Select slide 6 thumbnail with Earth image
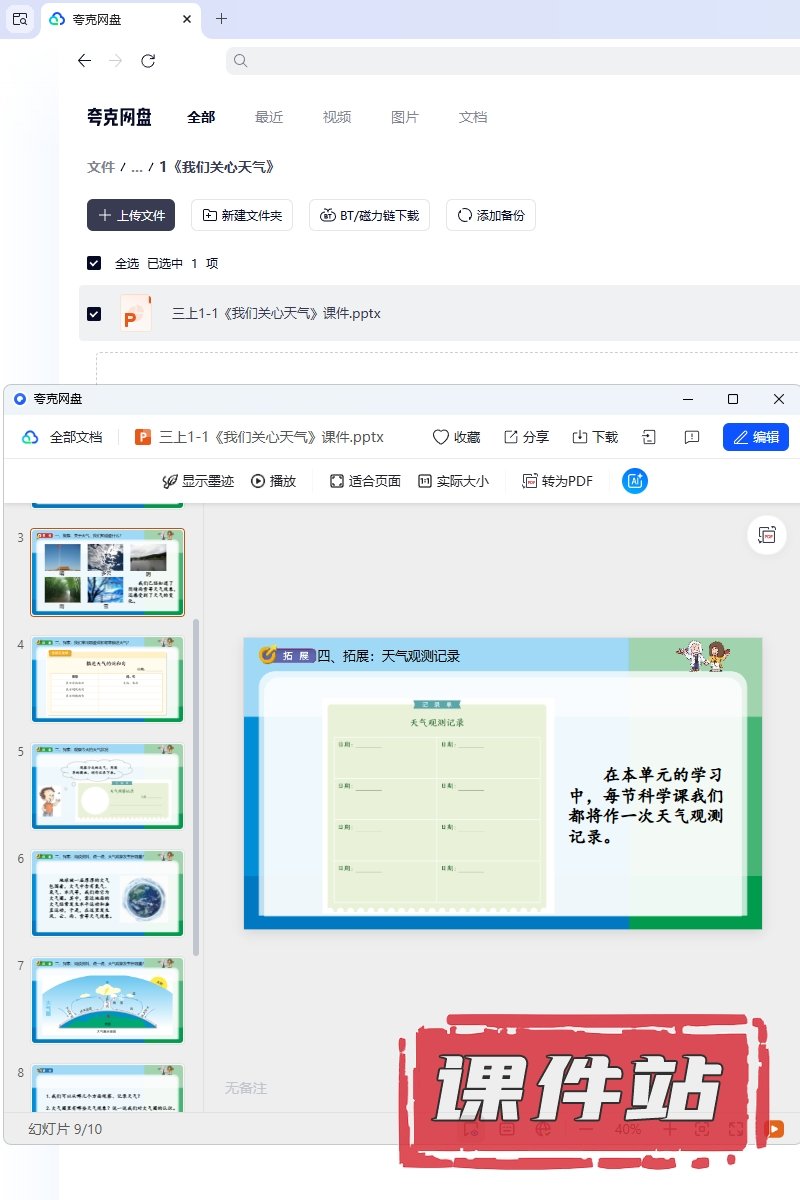This screenshot has height=1200, width=800. point(107,893)
